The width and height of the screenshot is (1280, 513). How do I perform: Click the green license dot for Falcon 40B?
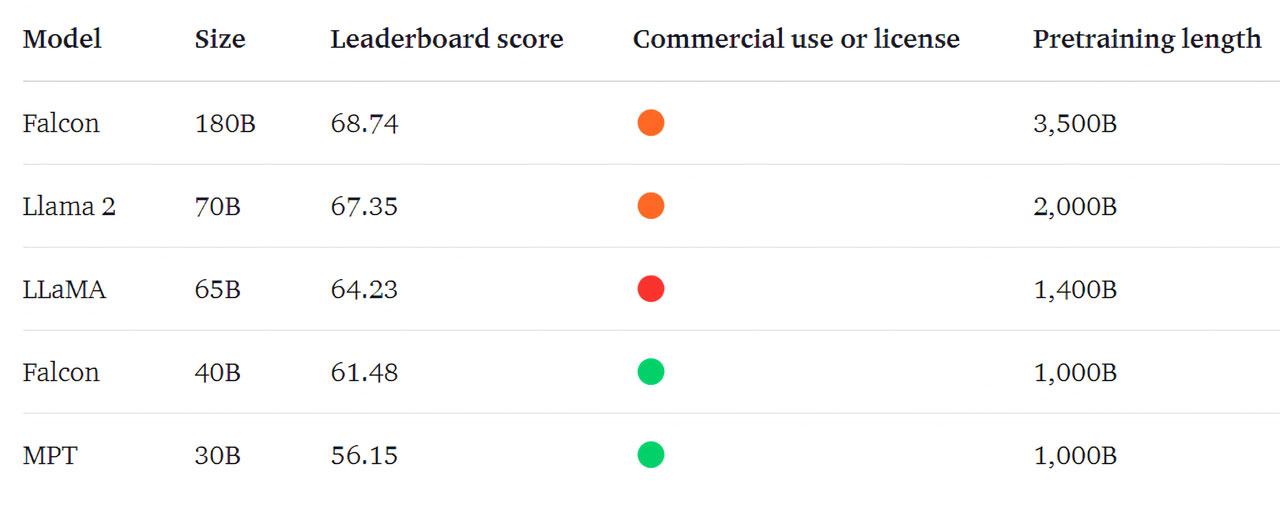pos(651,372)
